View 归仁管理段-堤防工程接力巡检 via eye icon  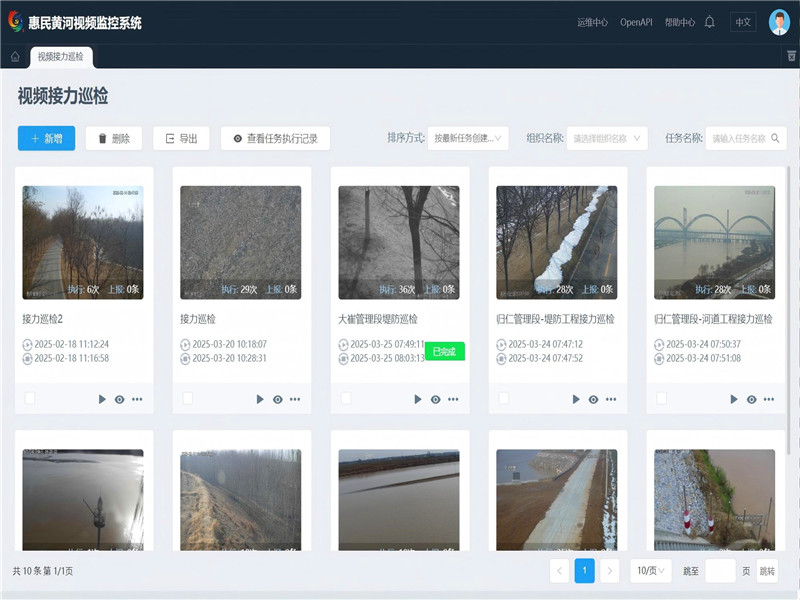(x=593, y=399)
